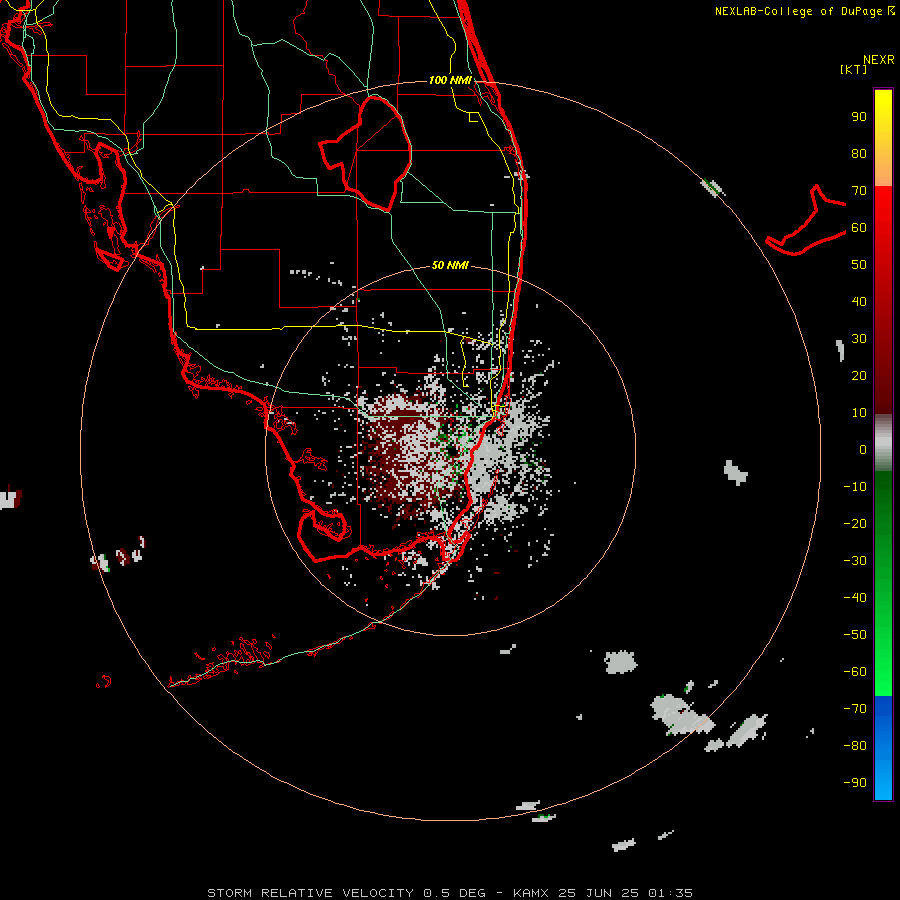Click the [KT] units label
The height and width of the screenshot is (900, 900).
pyautogui.click(x=853, y=69)
